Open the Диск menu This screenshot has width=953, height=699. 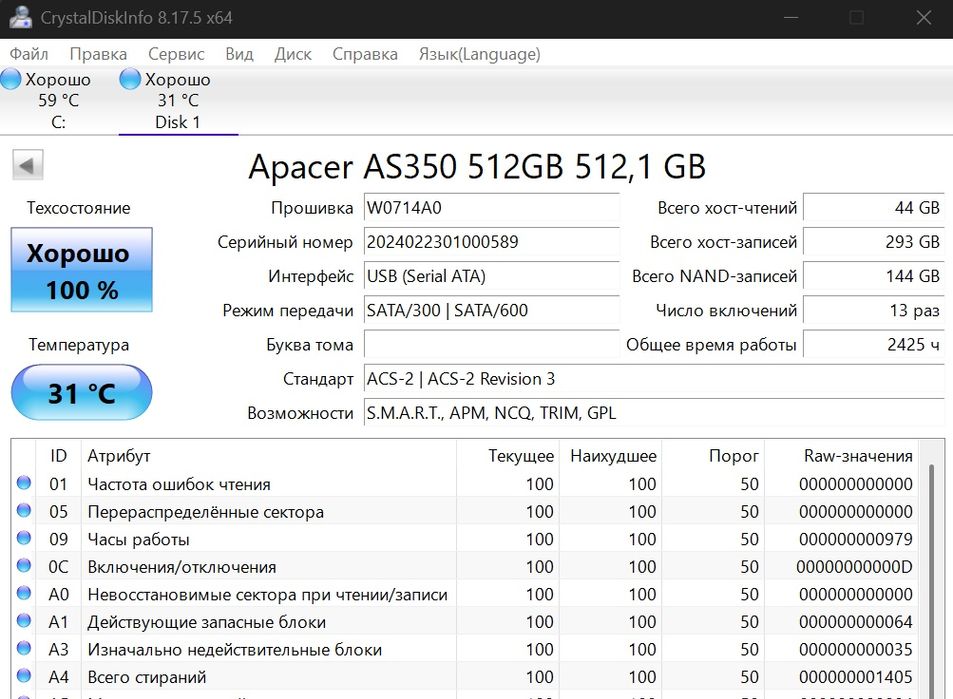click(x=293, y=54)
